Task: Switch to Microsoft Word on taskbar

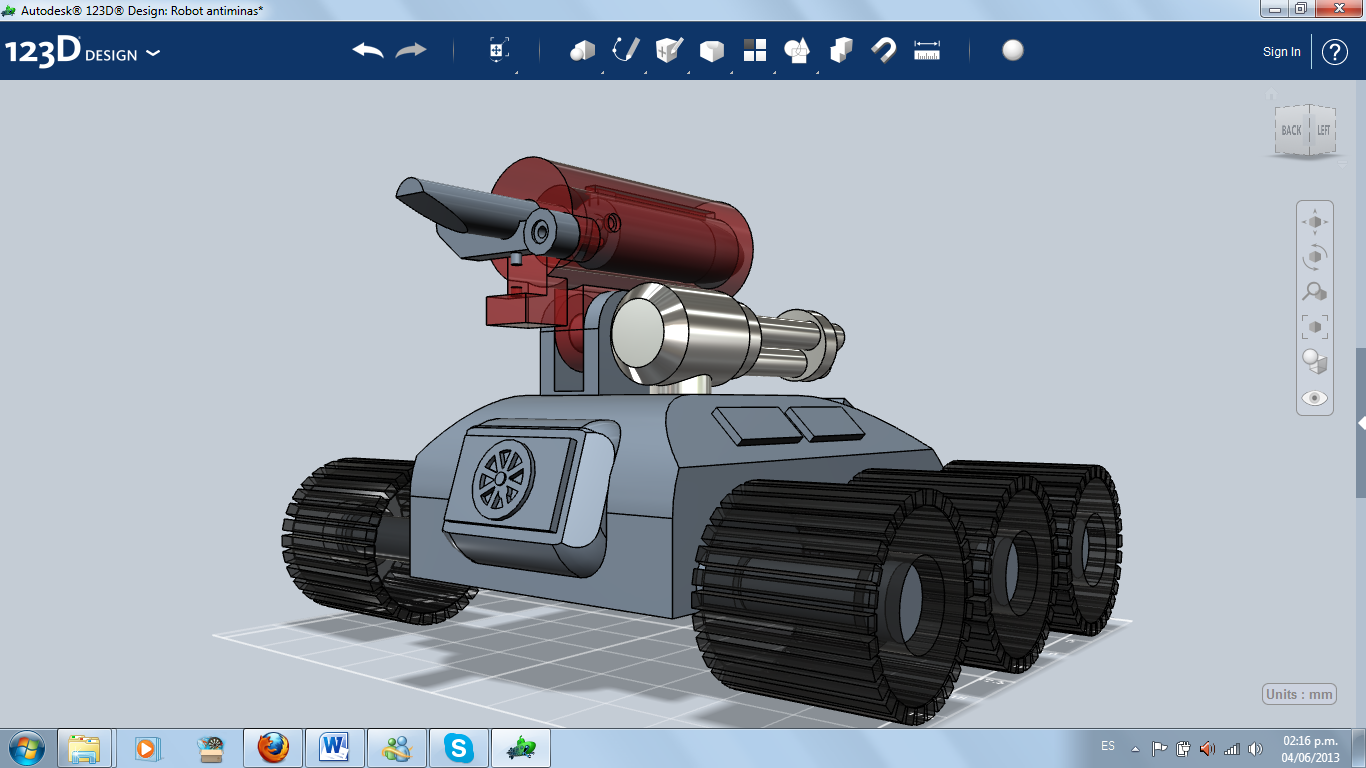Action: click(x=334, y=748)
